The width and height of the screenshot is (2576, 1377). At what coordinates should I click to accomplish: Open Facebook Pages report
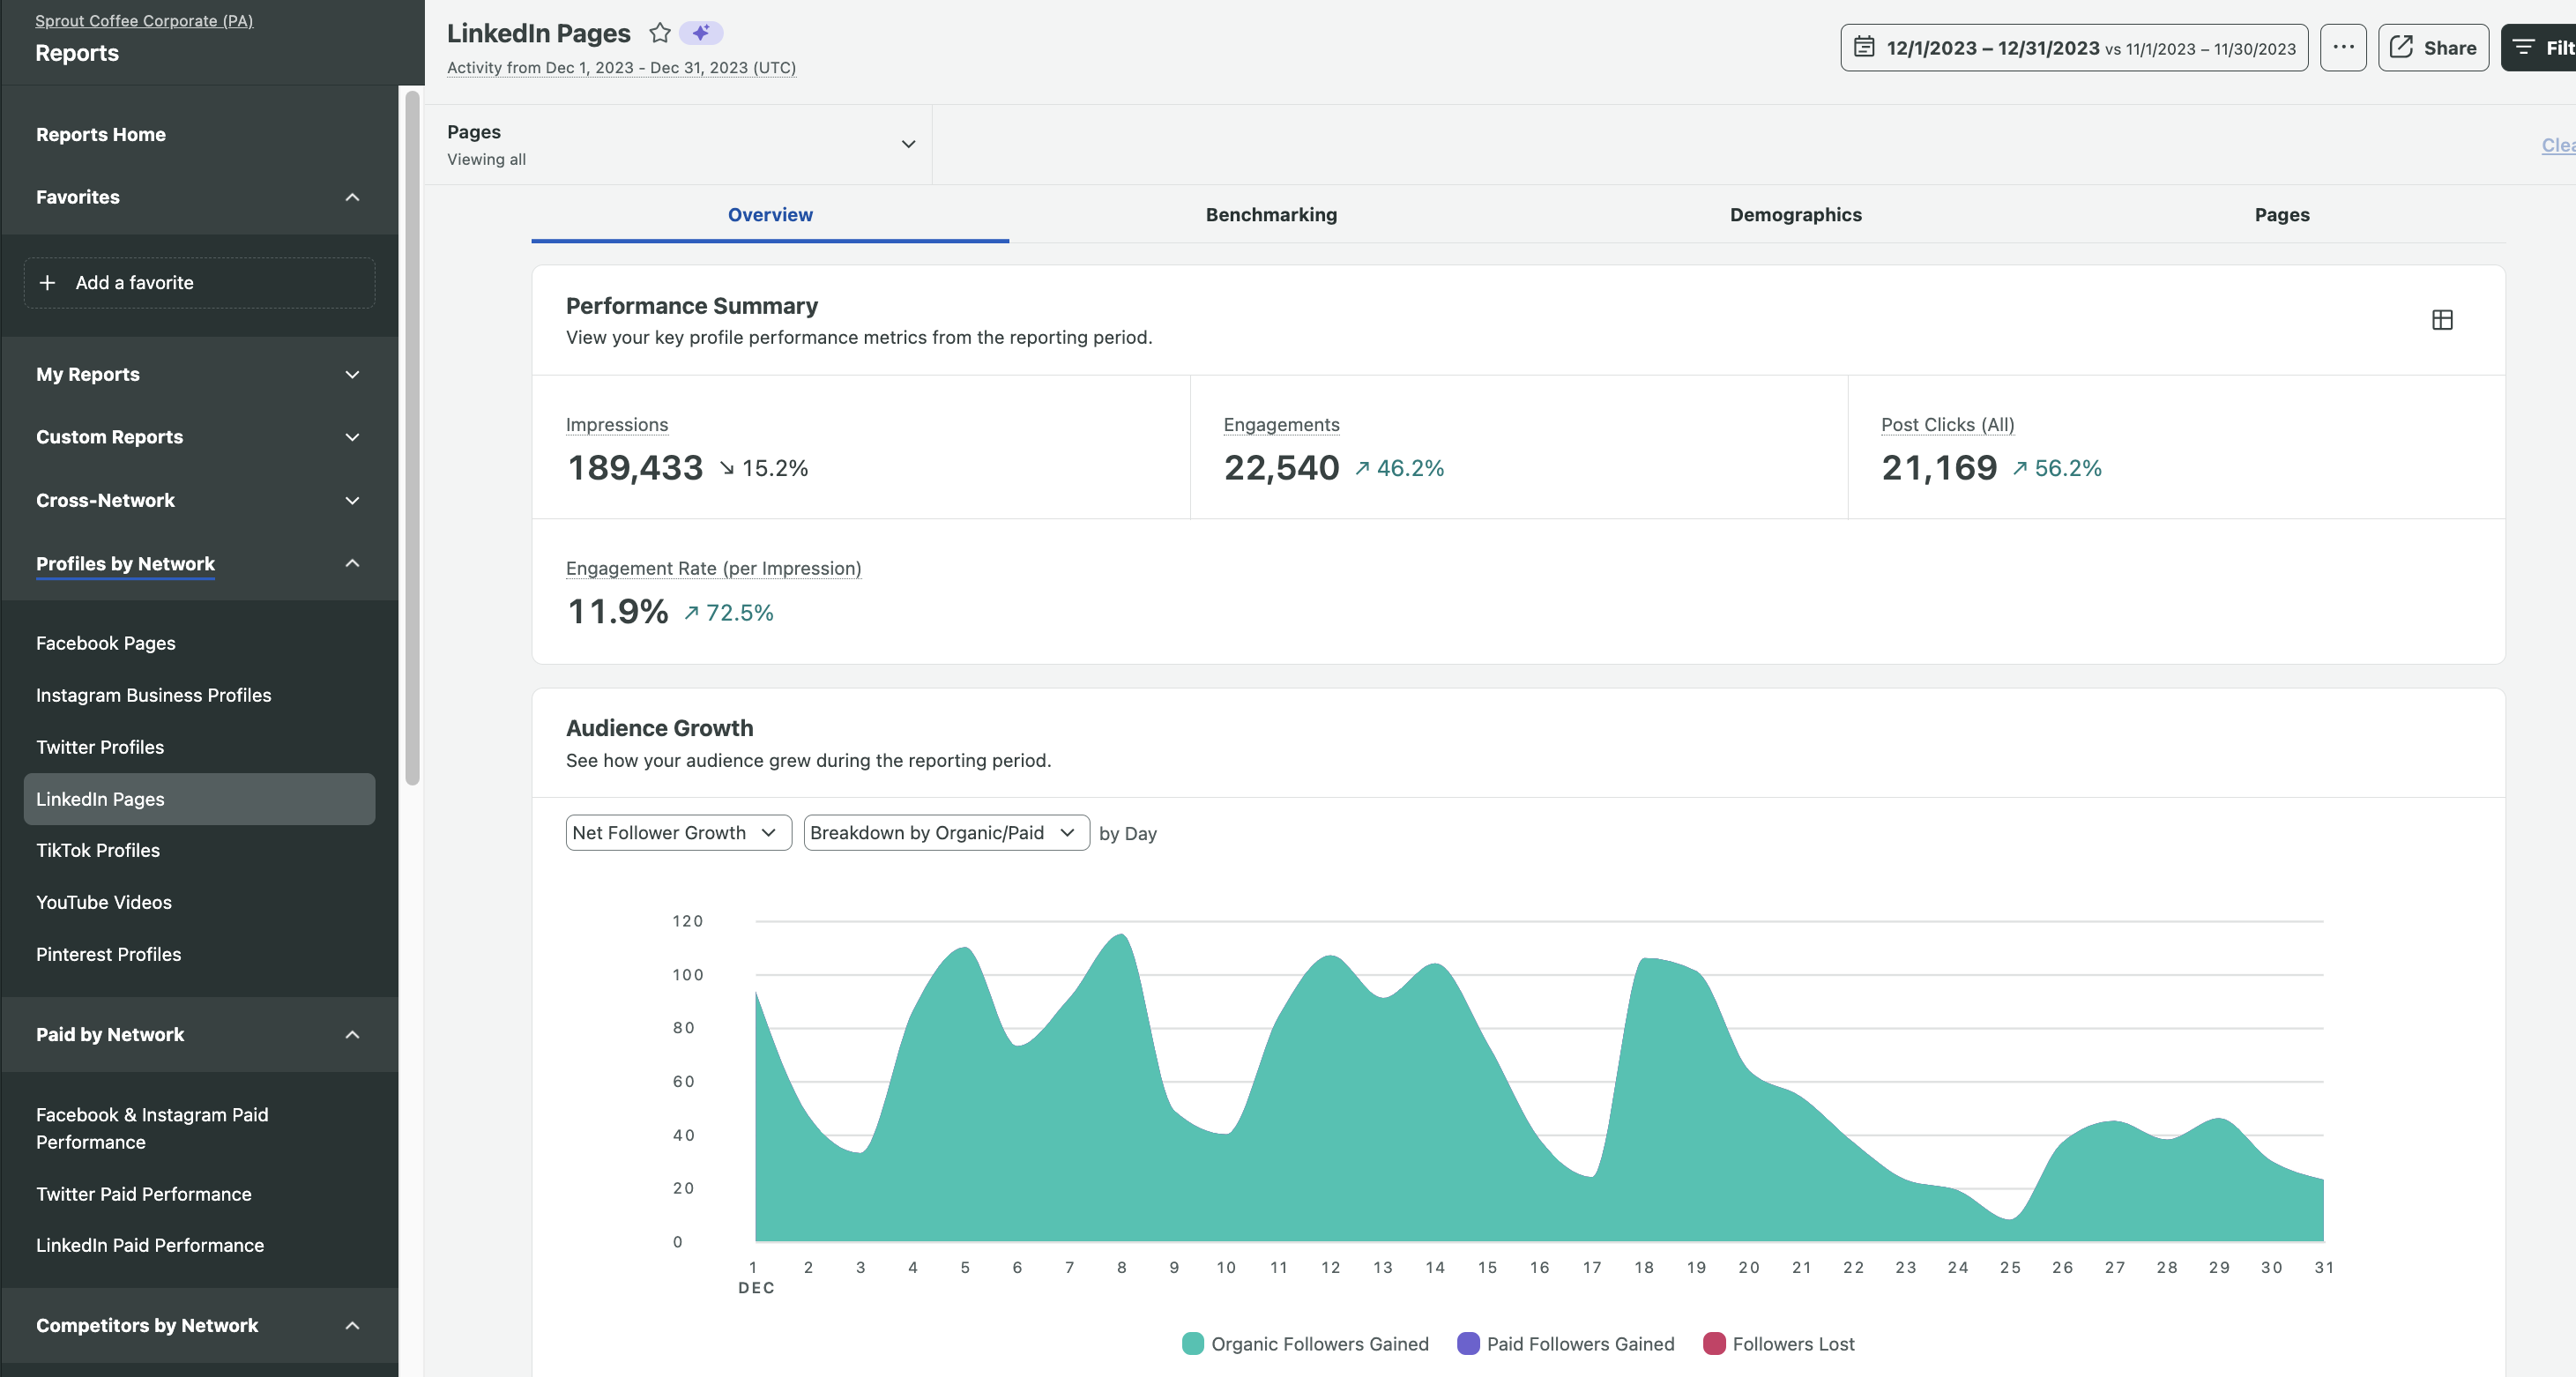click(106, 643)
